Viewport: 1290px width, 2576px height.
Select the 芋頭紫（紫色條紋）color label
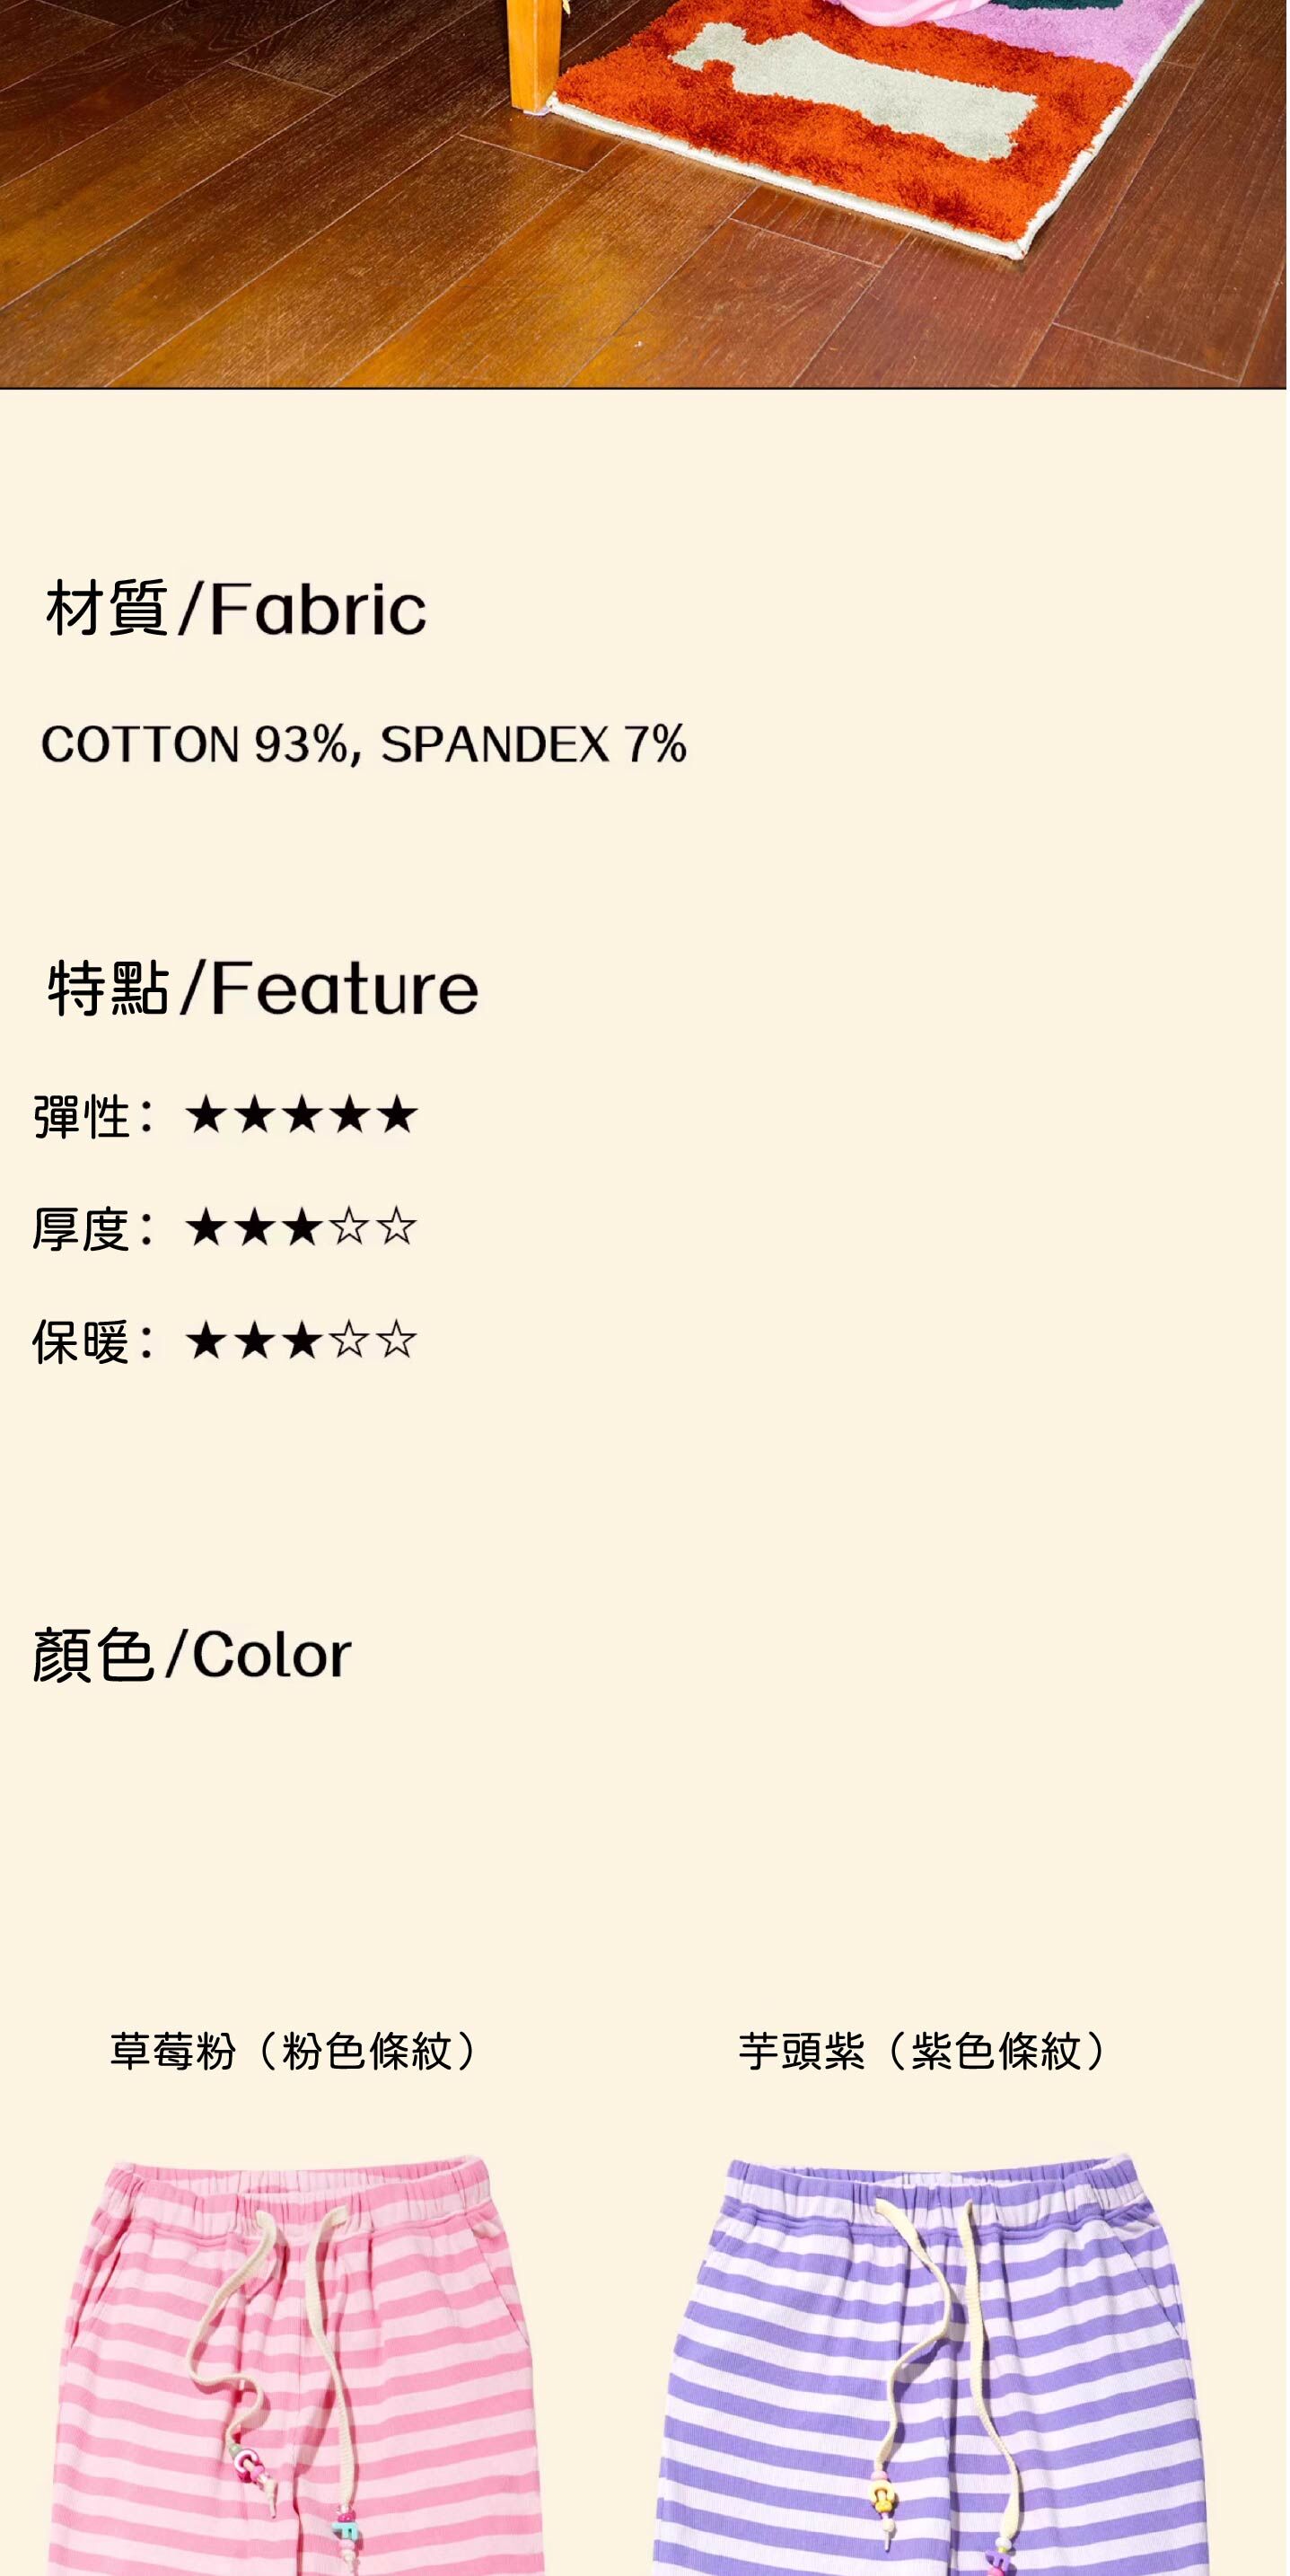click(x=923, y=2051)
